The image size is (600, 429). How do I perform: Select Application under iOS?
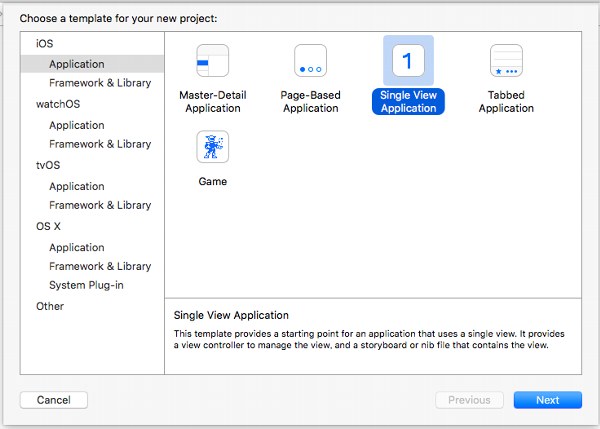76,64
